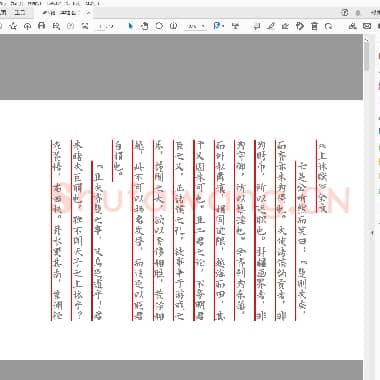Click the greyed question mark toolbar icon
Viewport: 380px width, 380px height.
(70, 26)
